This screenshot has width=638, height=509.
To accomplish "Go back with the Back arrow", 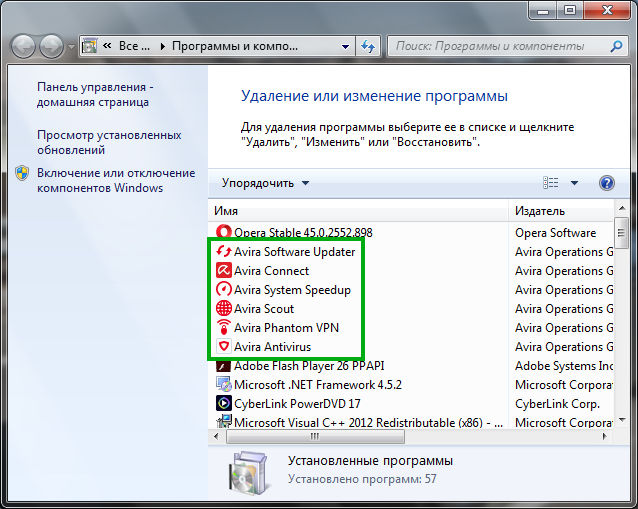I will (23, 47).
